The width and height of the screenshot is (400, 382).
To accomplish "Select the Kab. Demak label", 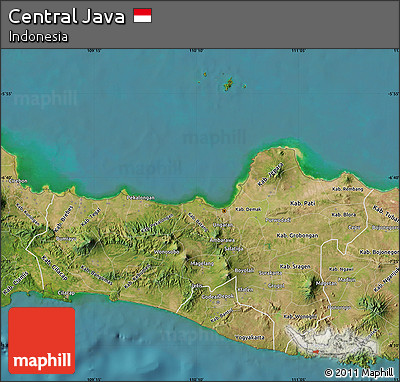I will pos(248,209).
